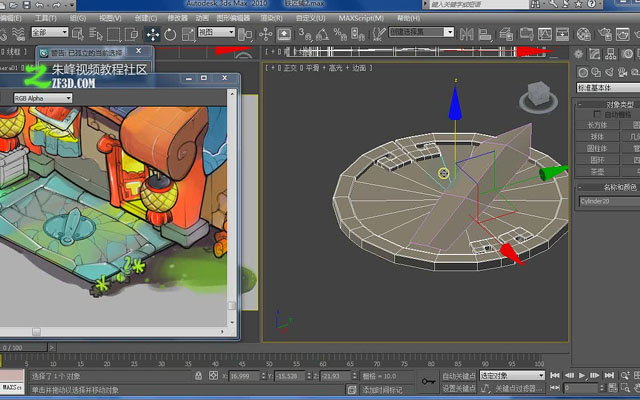Viewport: 640px width, 400px height.
Task: Select the Scale transform tool
Action: (188, 34)
